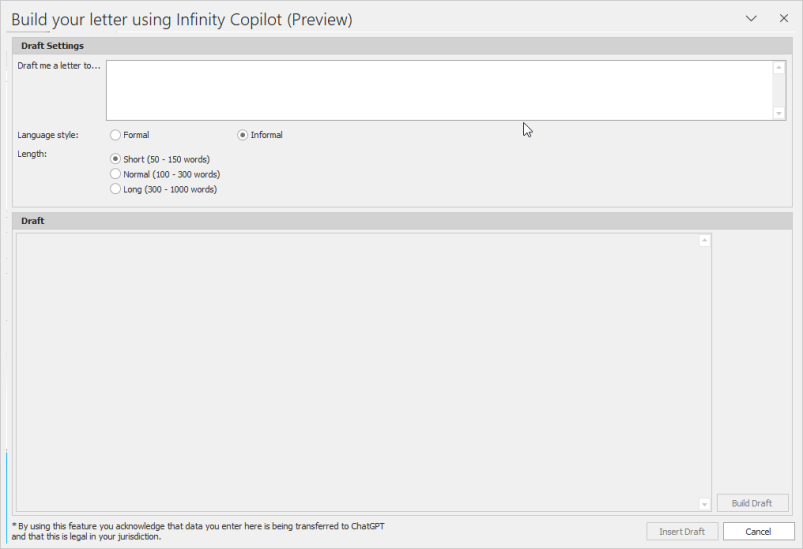The image size is (803, 549).
Task: Click the window options chevron in title bar
Action: [x=751, y=18]
